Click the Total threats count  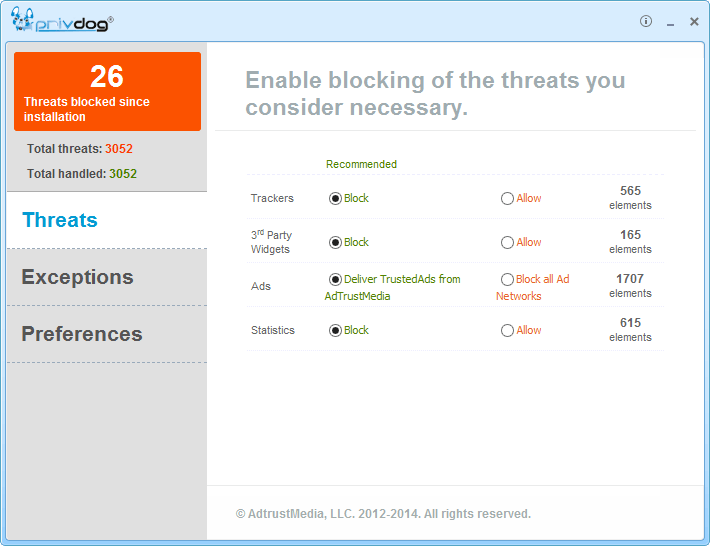point(118,149)
